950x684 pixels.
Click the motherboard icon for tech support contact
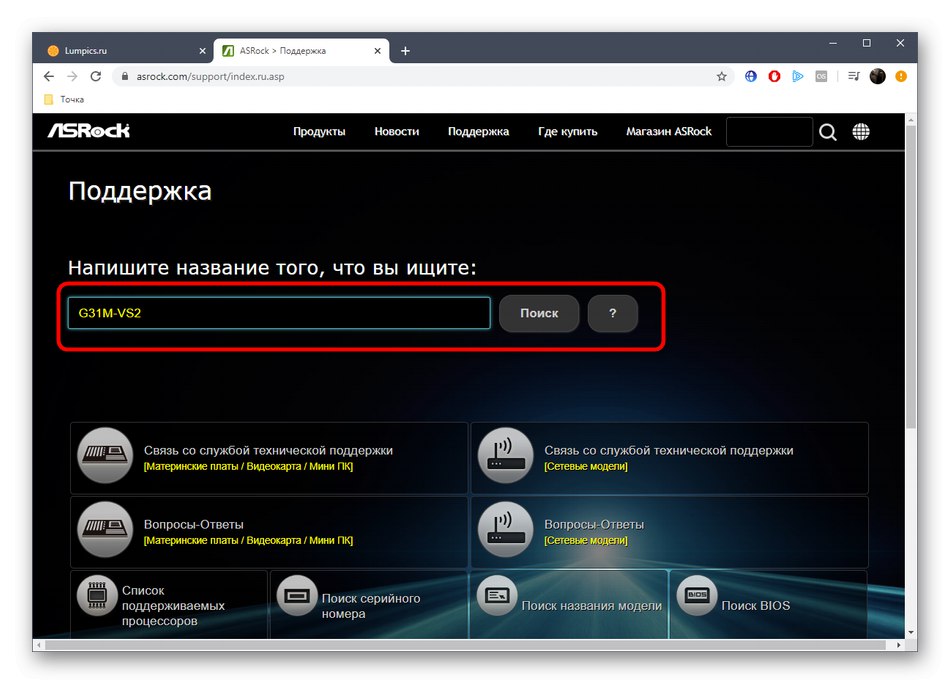(105, 456)
